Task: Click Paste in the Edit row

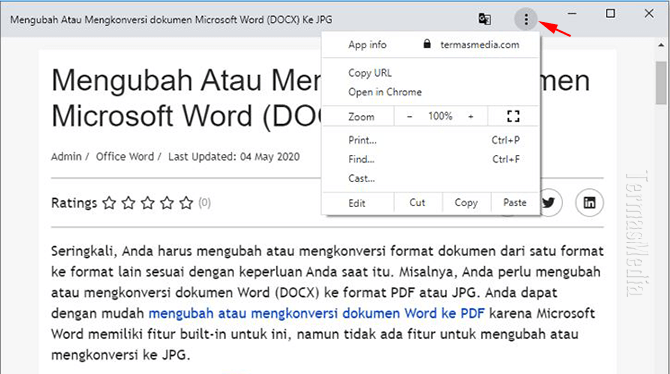Action: [515, 203]
